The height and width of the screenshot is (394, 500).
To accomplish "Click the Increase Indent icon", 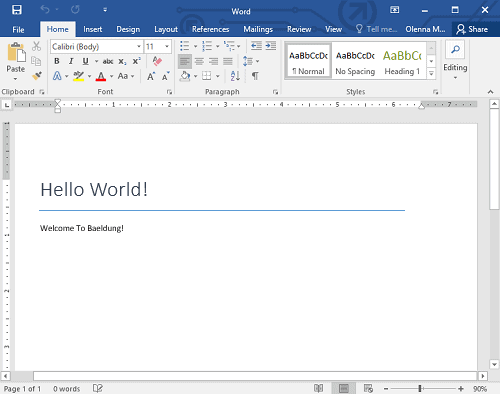I will [271, 46].
